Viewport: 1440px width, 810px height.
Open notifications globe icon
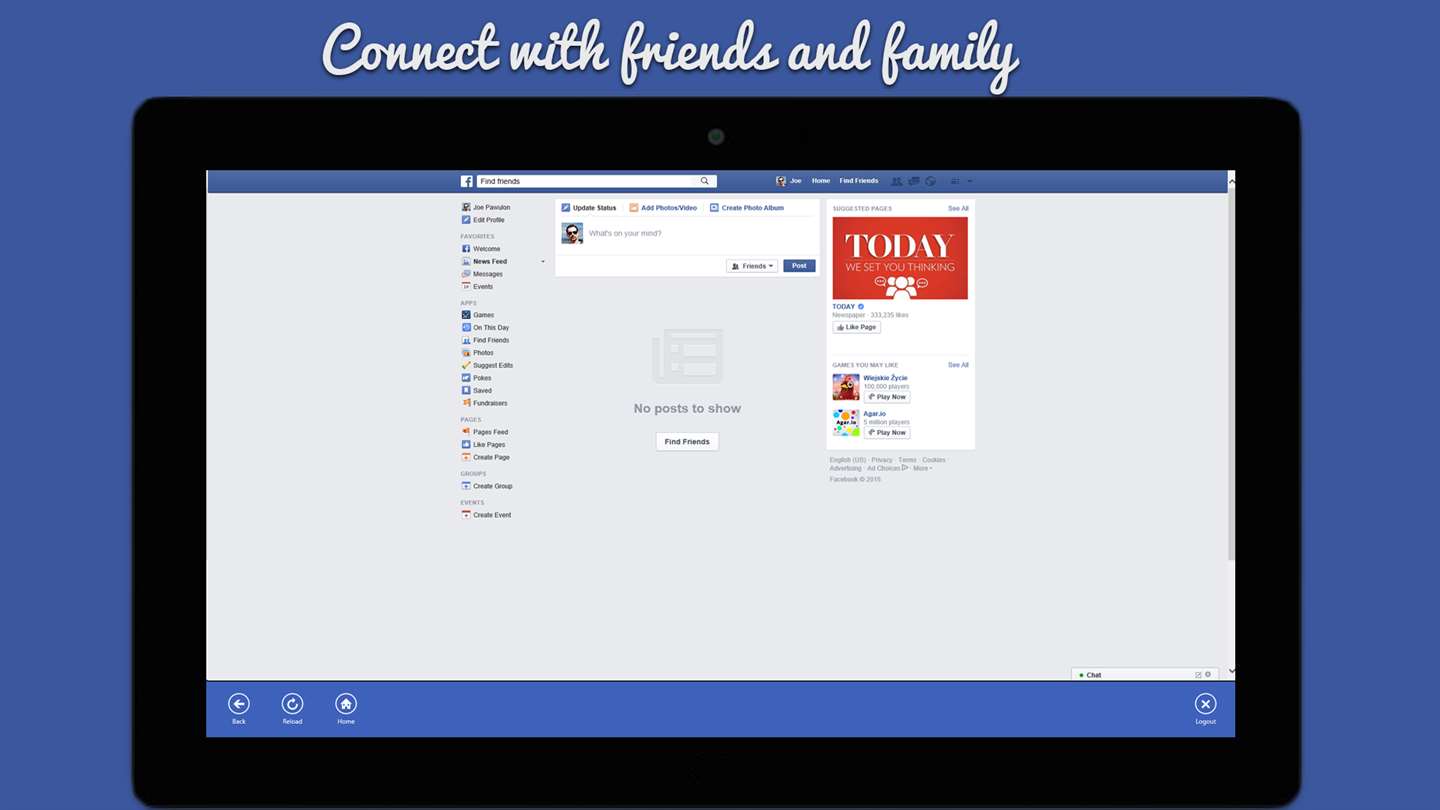click(x=931, y=181)
